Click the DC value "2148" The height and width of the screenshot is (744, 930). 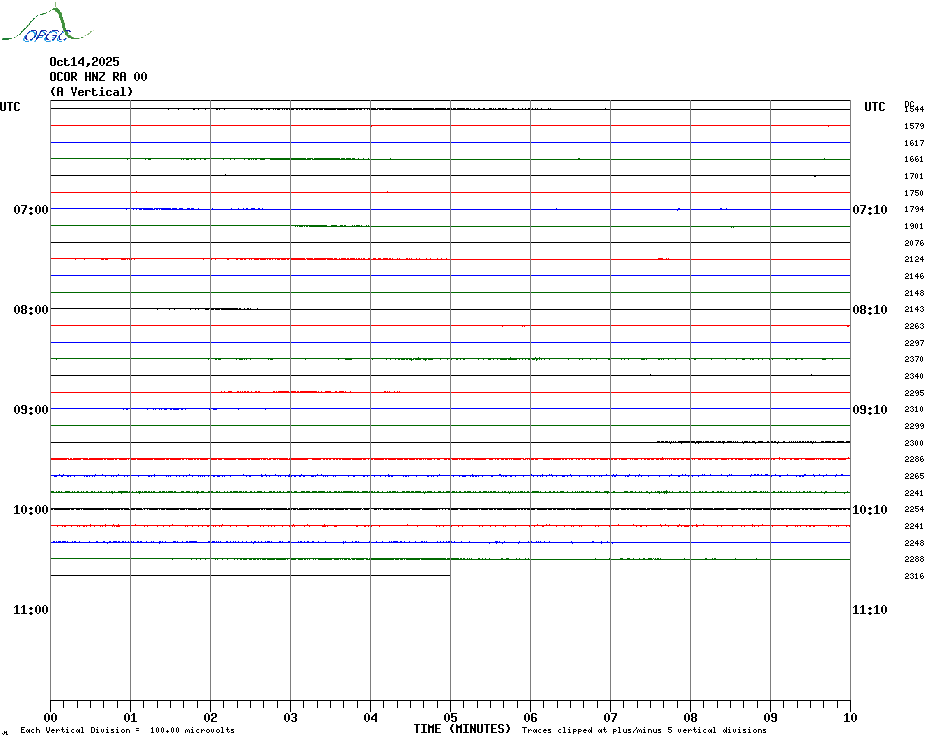[x=914, y=292]
